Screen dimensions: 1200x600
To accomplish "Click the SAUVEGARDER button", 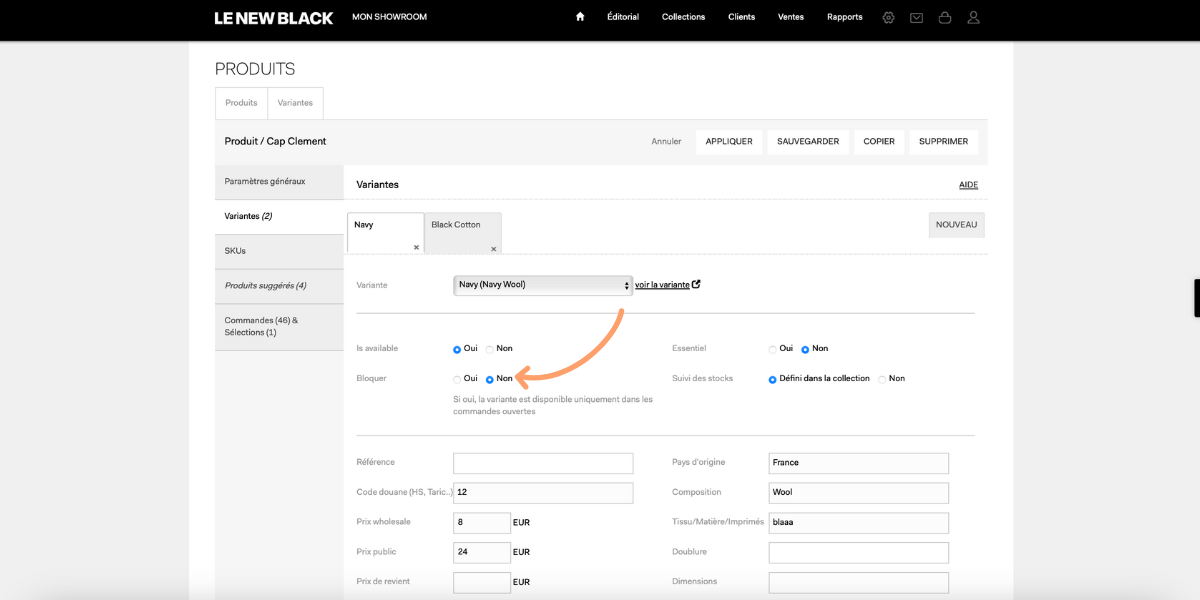I will [x=808, y=142].
